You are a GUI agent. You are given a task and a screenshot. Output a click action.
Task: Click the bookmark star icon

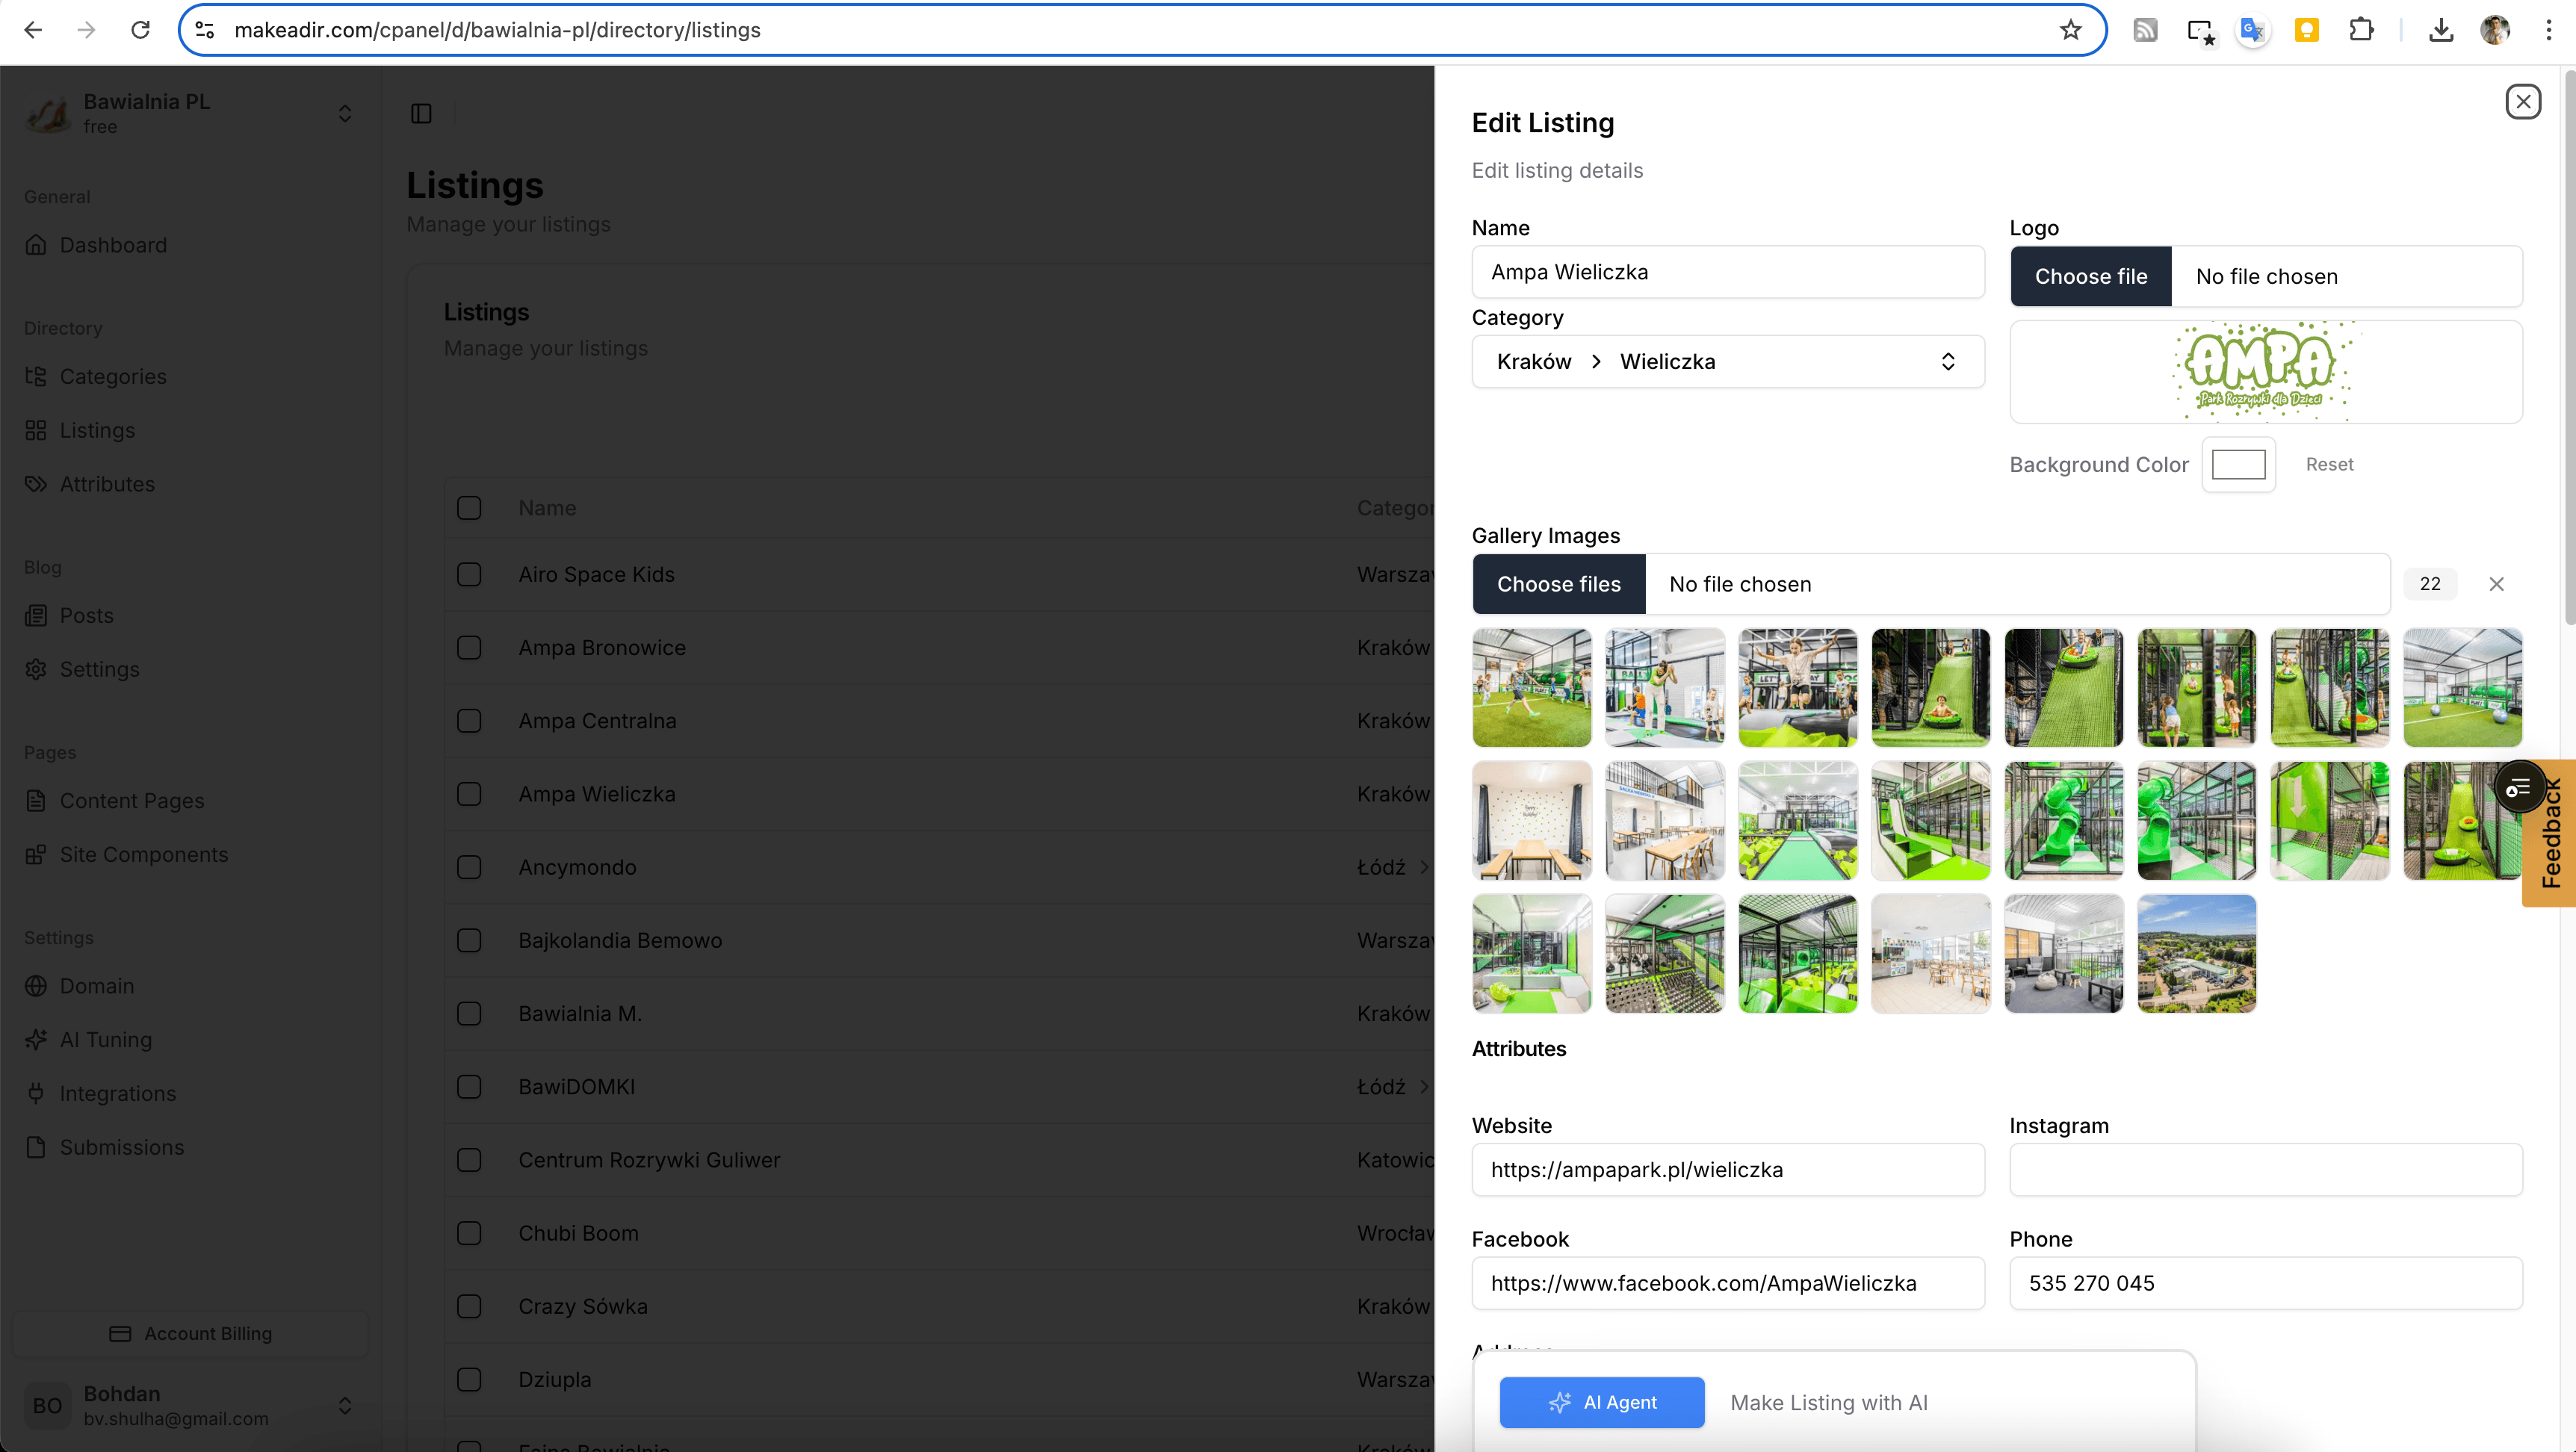click(x=2070, y=30)
